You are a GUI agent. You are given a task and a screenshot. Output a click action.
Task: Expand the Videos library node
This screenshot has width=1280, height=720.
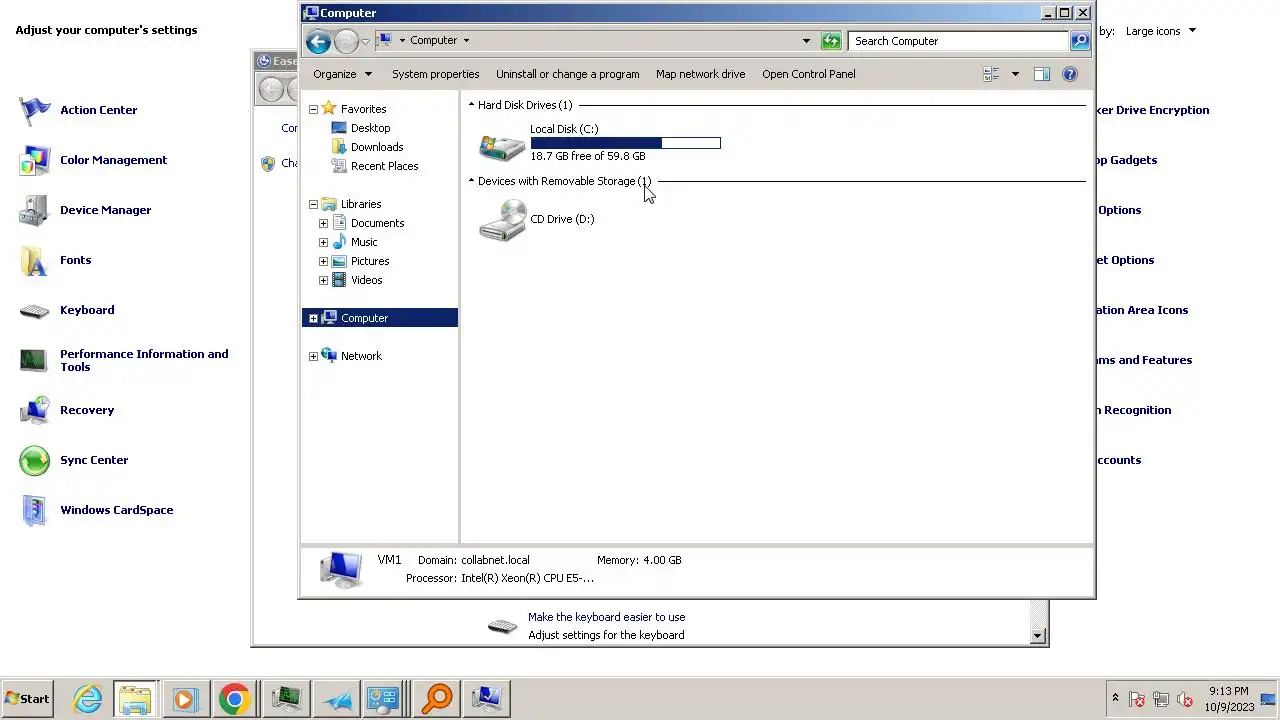pos(323,280)
